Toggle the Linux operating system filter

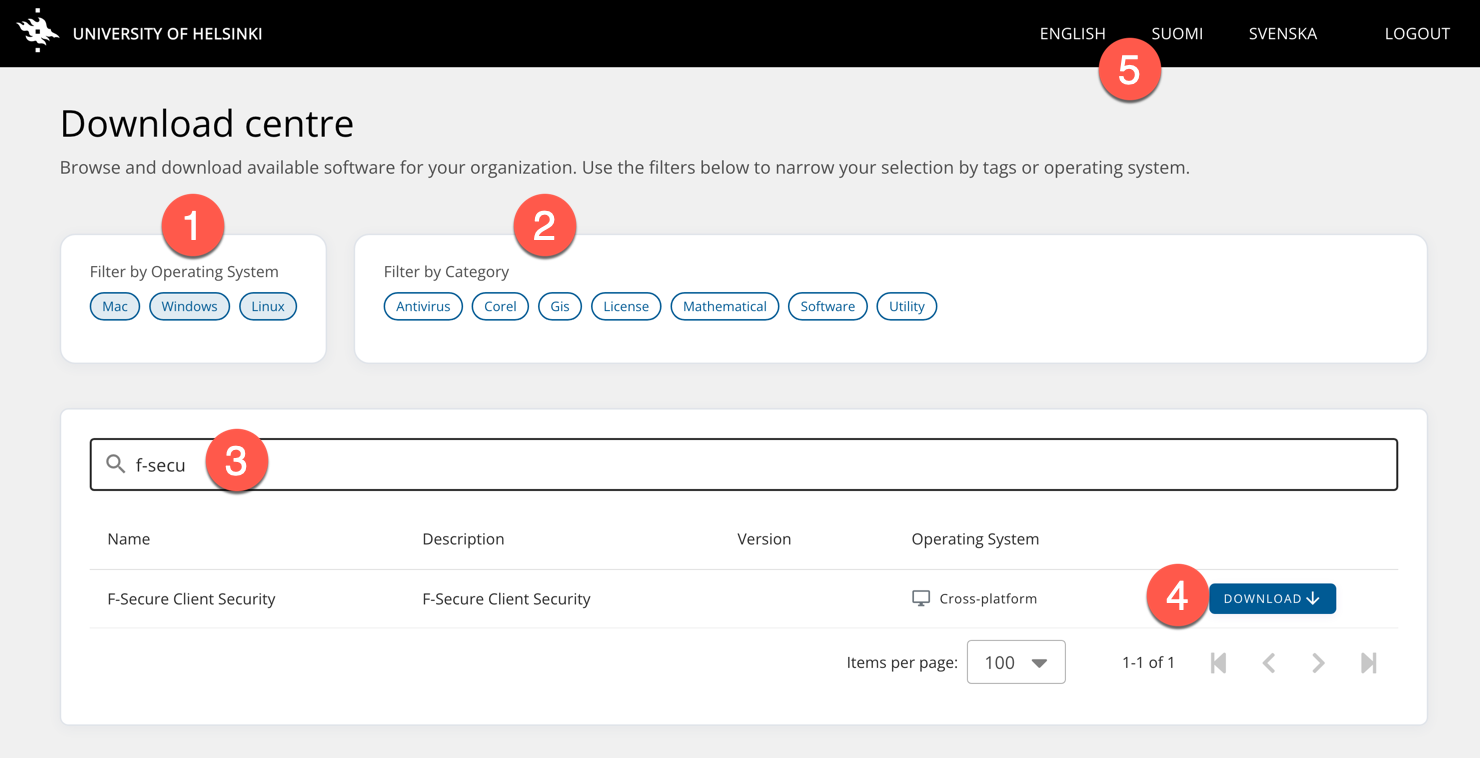tap(268, 306)
